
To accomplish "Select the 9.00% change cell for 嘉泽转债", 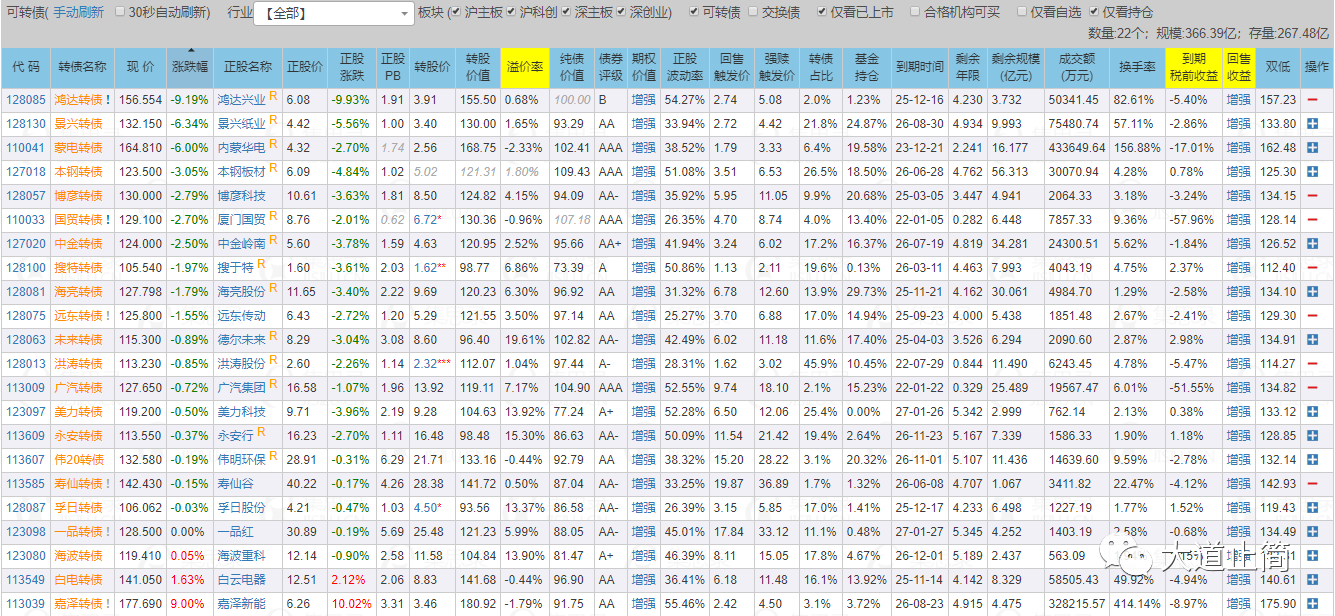I will 188,604.
